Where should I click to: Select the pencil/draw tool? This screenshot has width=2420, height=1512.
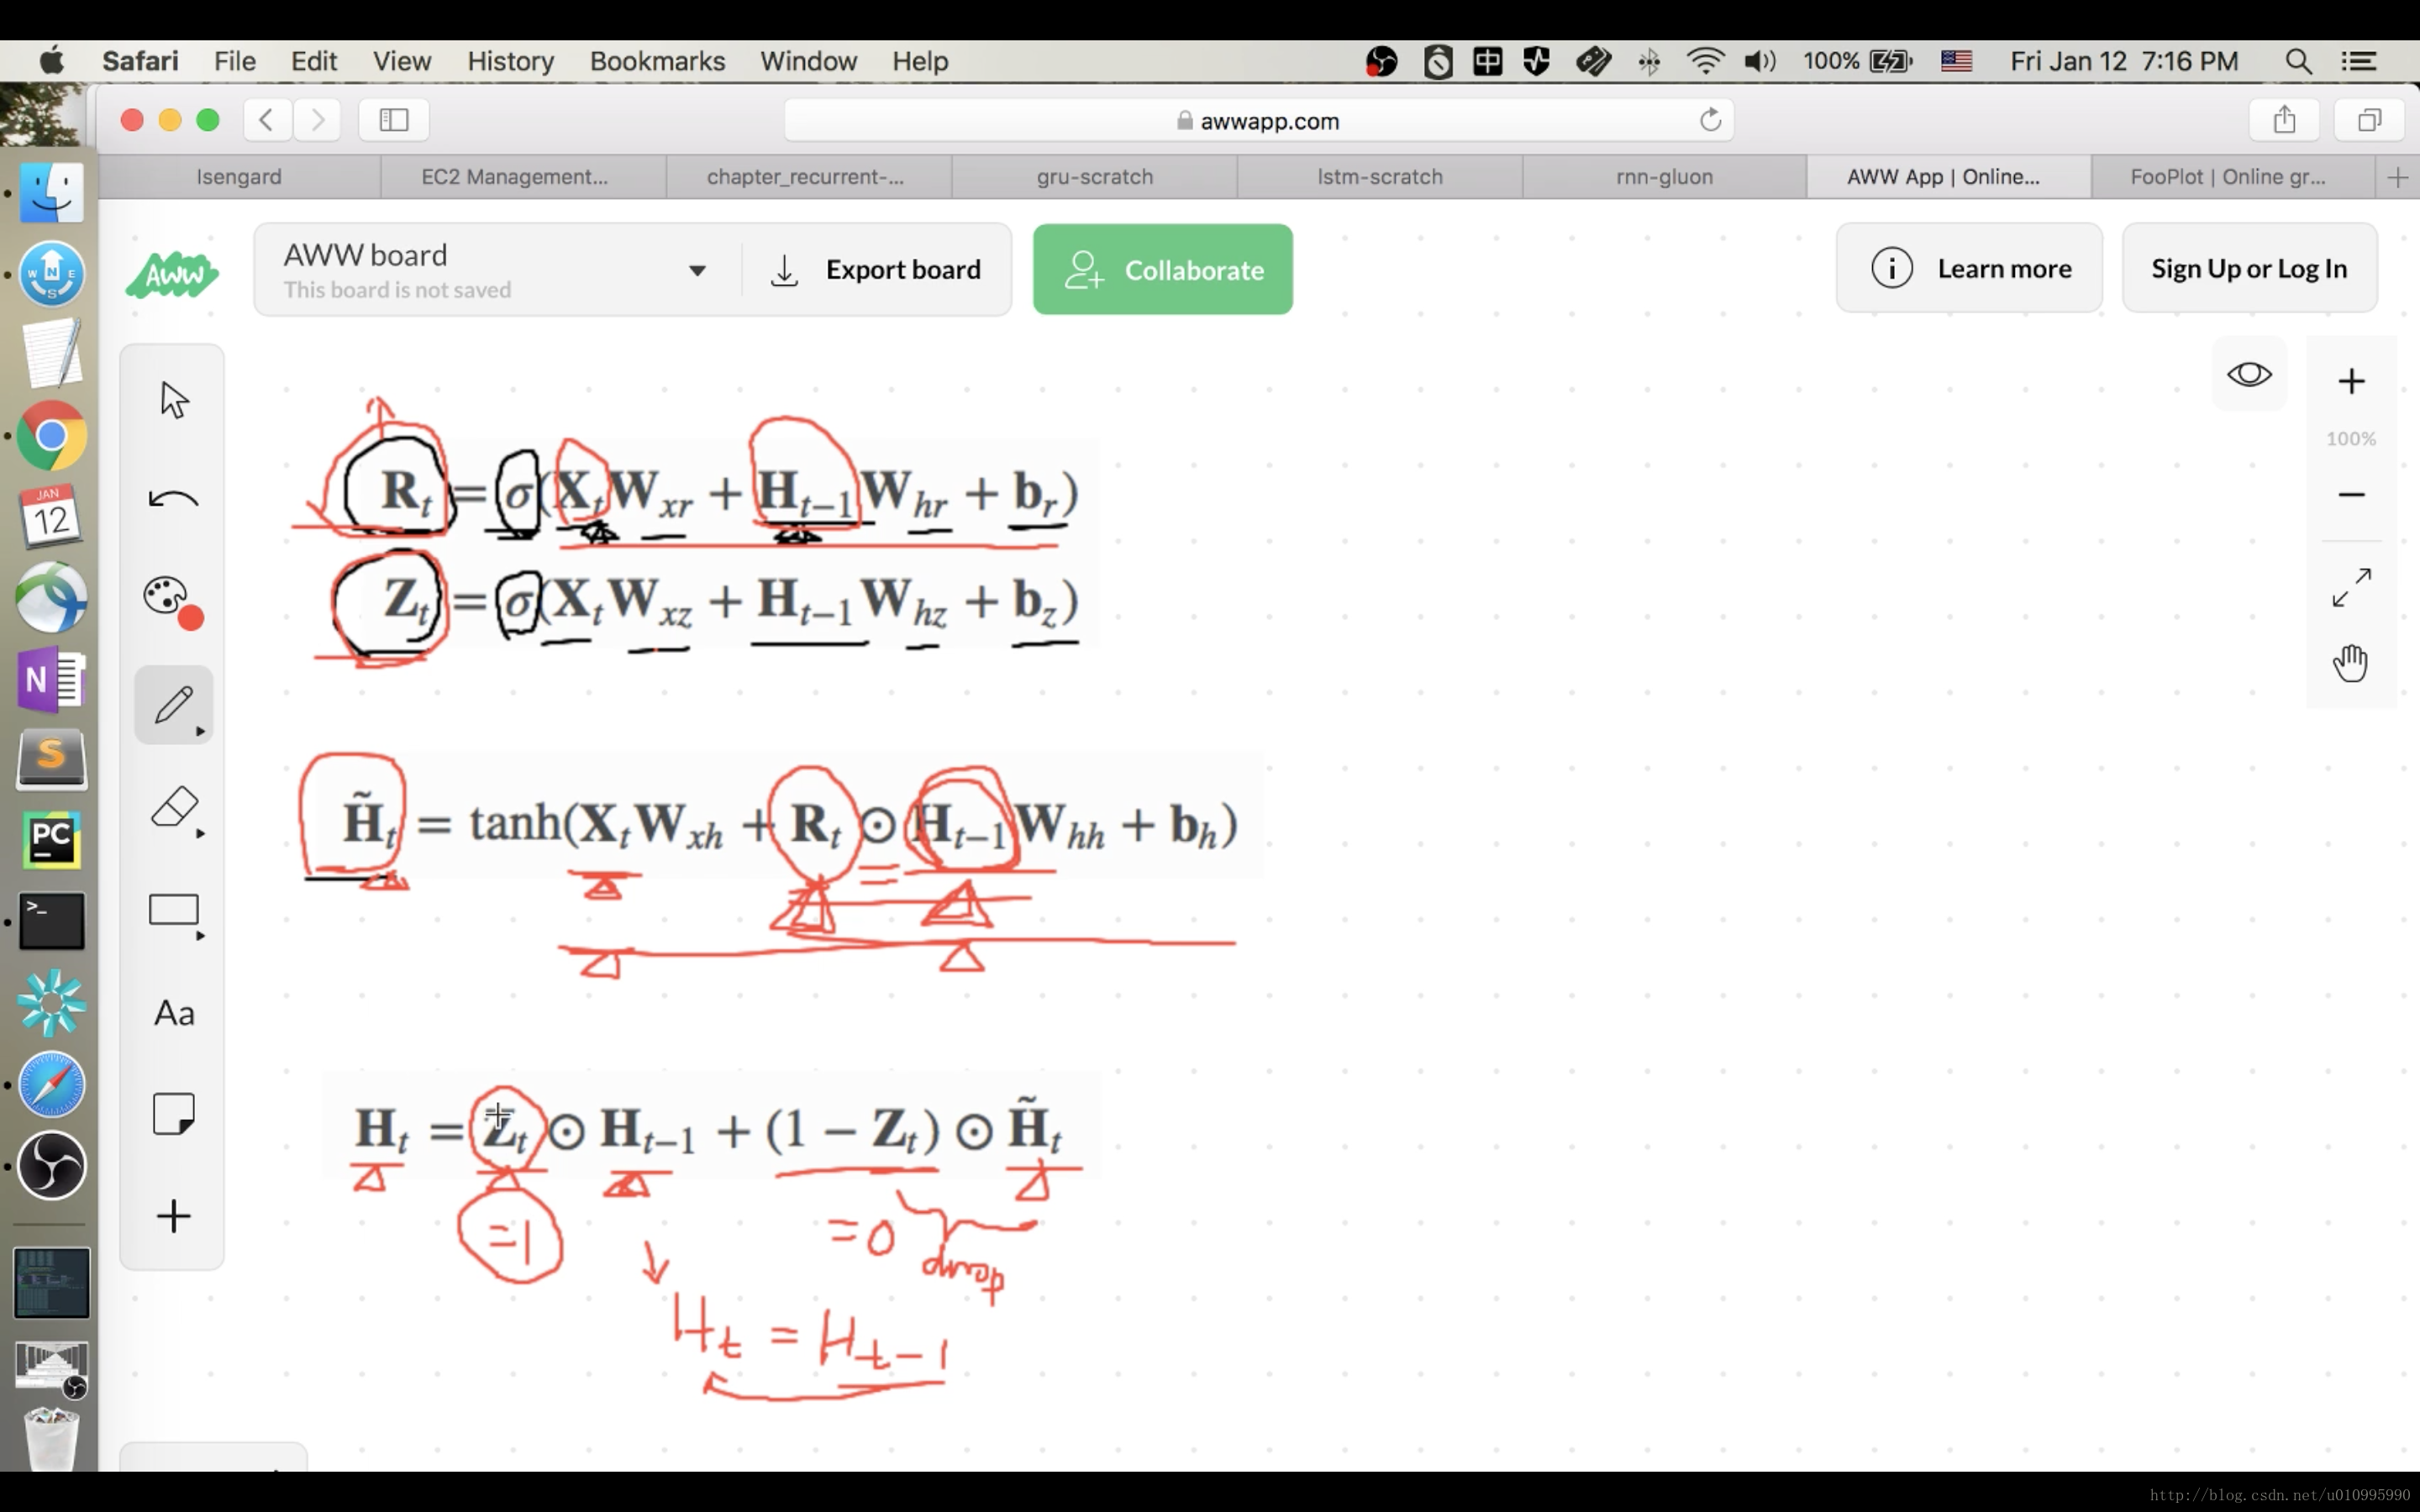tap(172, 706)
